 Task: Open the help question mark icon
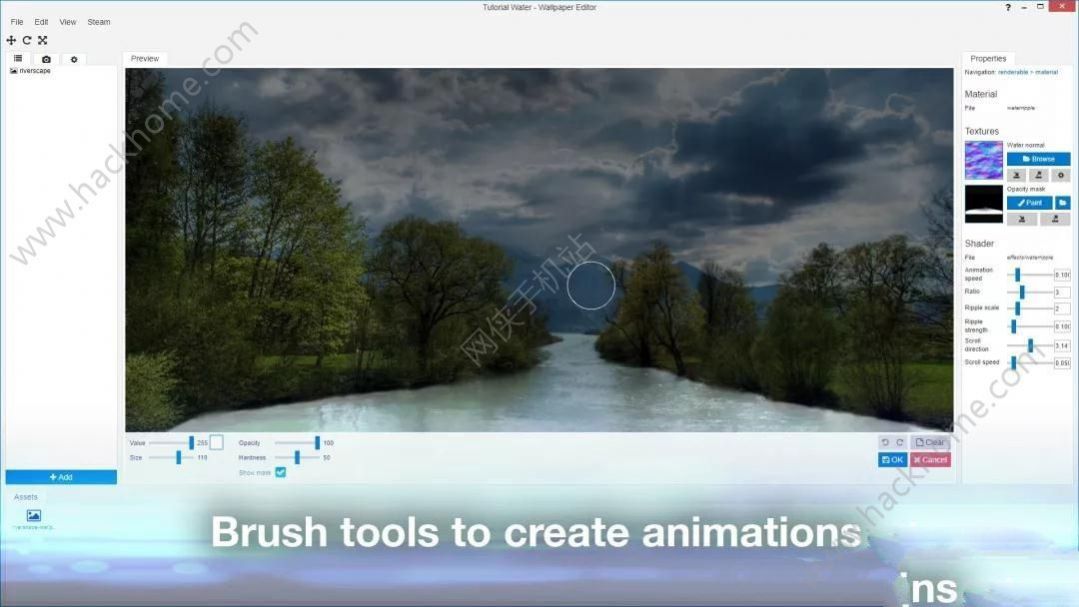tap(1008, 7)
